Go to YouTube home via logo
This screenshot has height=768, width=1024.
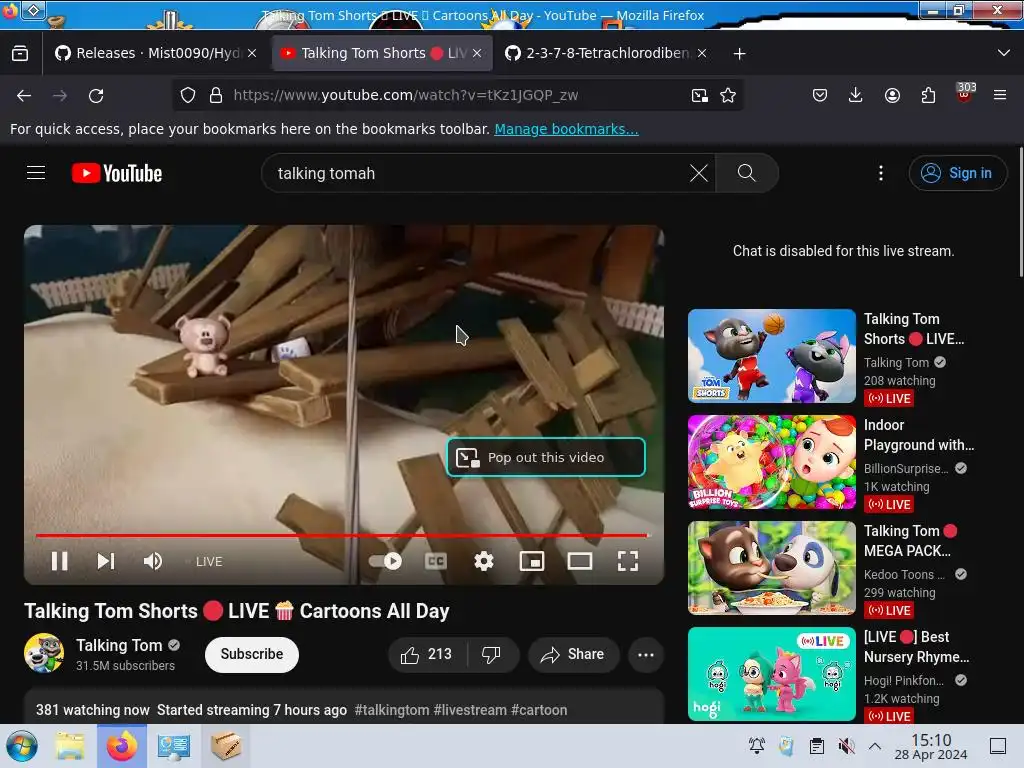pos(117,173)
